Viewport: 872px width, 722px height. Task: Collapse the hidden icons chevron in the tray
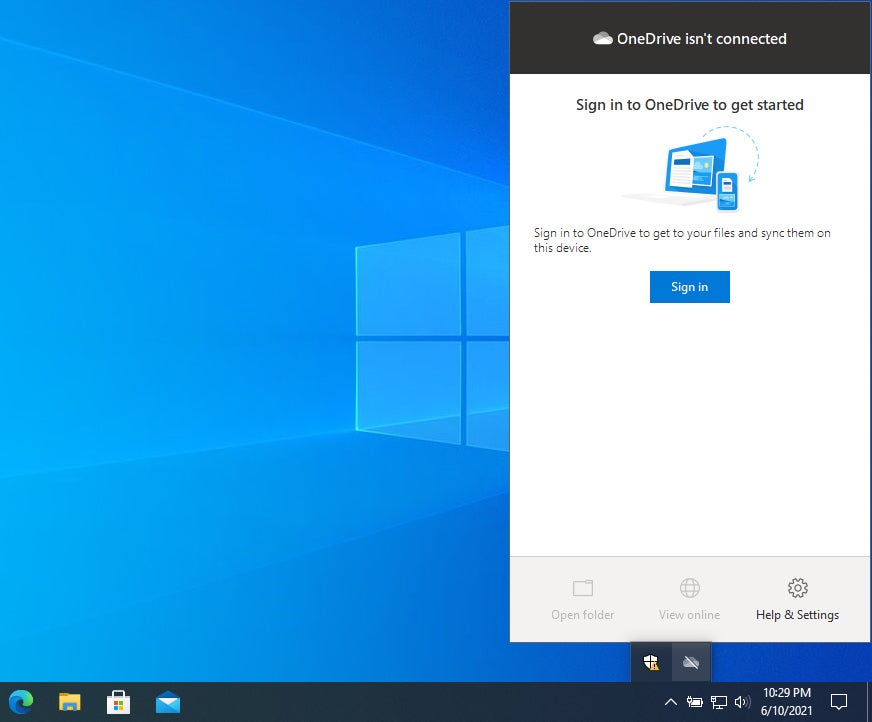pos(671,702)
